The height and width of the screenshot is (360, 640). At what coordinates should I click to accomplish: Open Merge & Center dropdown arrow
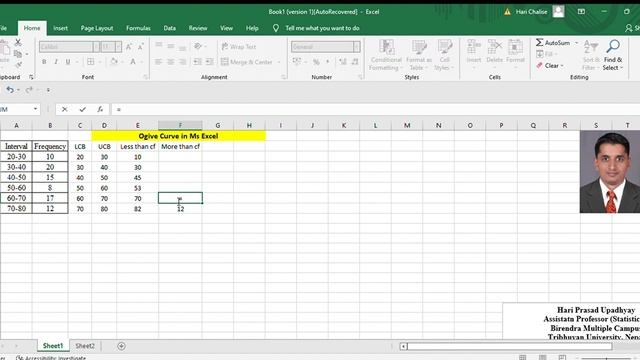pyautogui.click(x=279, y=62)
